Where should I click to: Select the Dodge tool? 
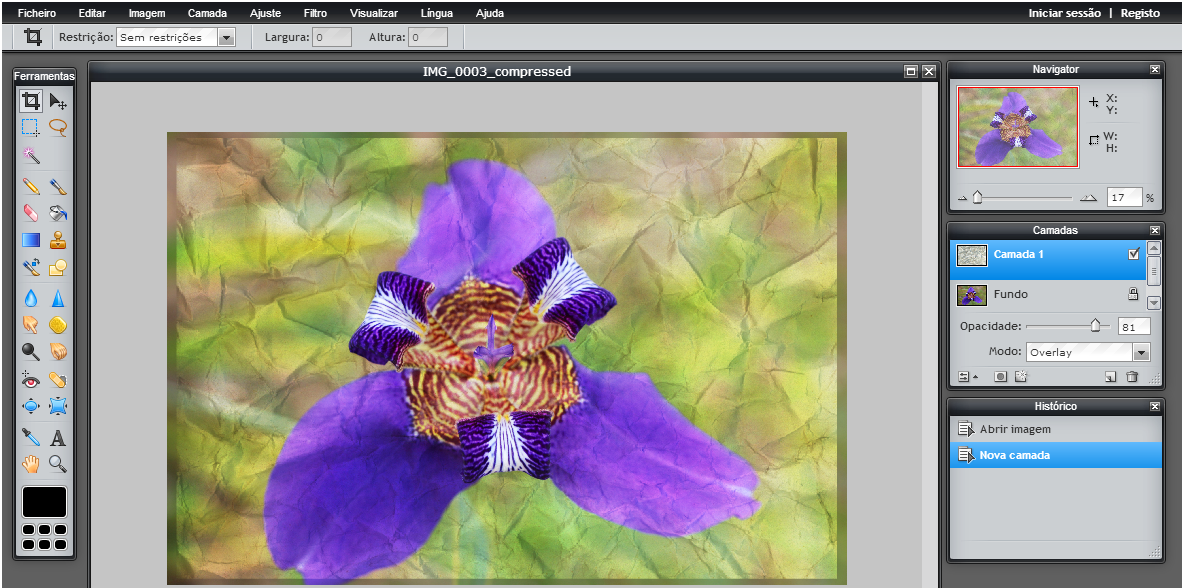pos(31,352)
